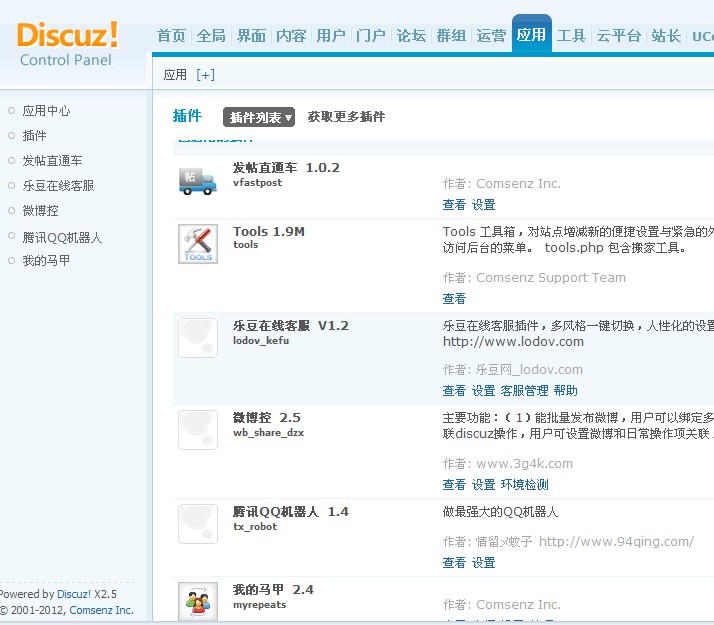714x625 pixels.
Task: Switch to the 全局 tab
Action: (x=211, y=36)
